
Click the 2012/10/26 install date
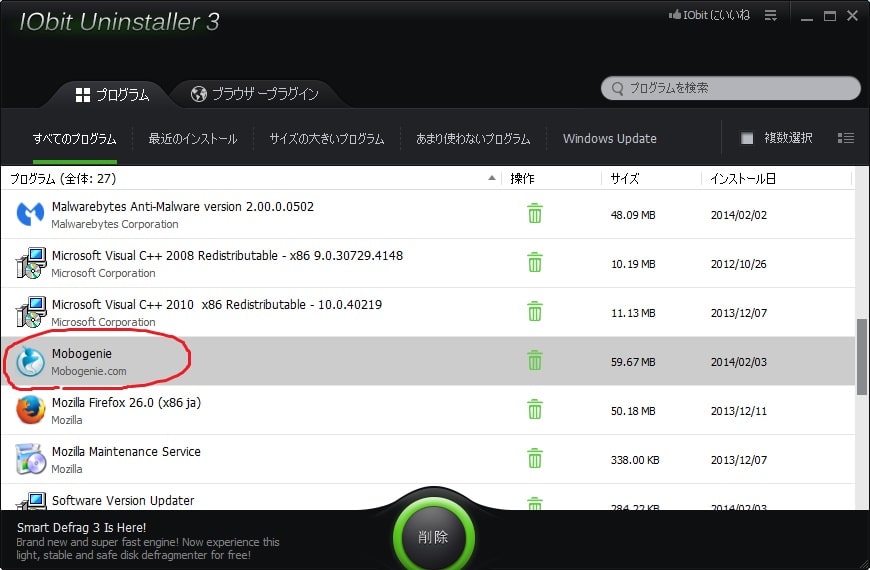739,264
